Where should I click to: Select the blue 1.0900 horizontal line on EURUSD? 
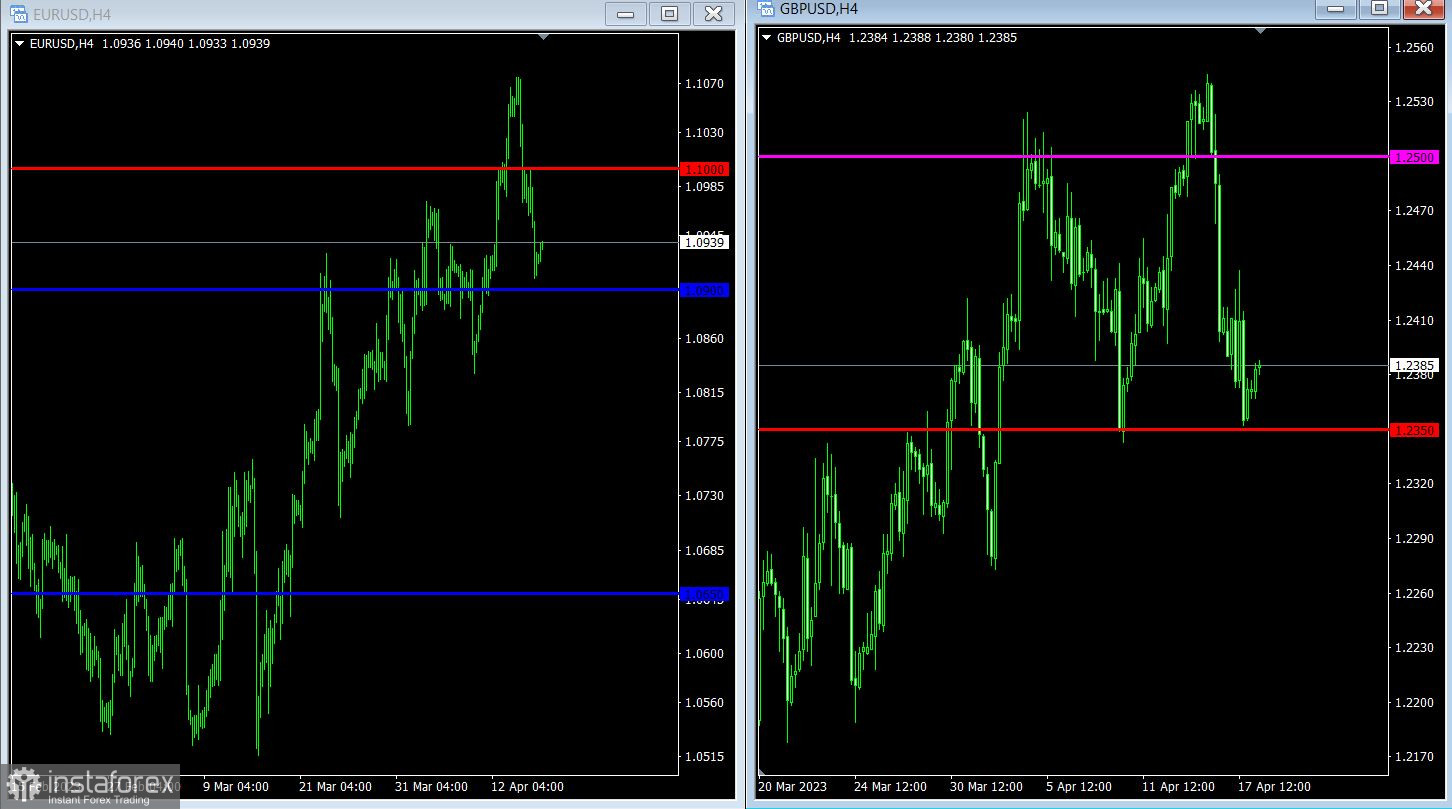pyautogui.click(x=344, y=289)
